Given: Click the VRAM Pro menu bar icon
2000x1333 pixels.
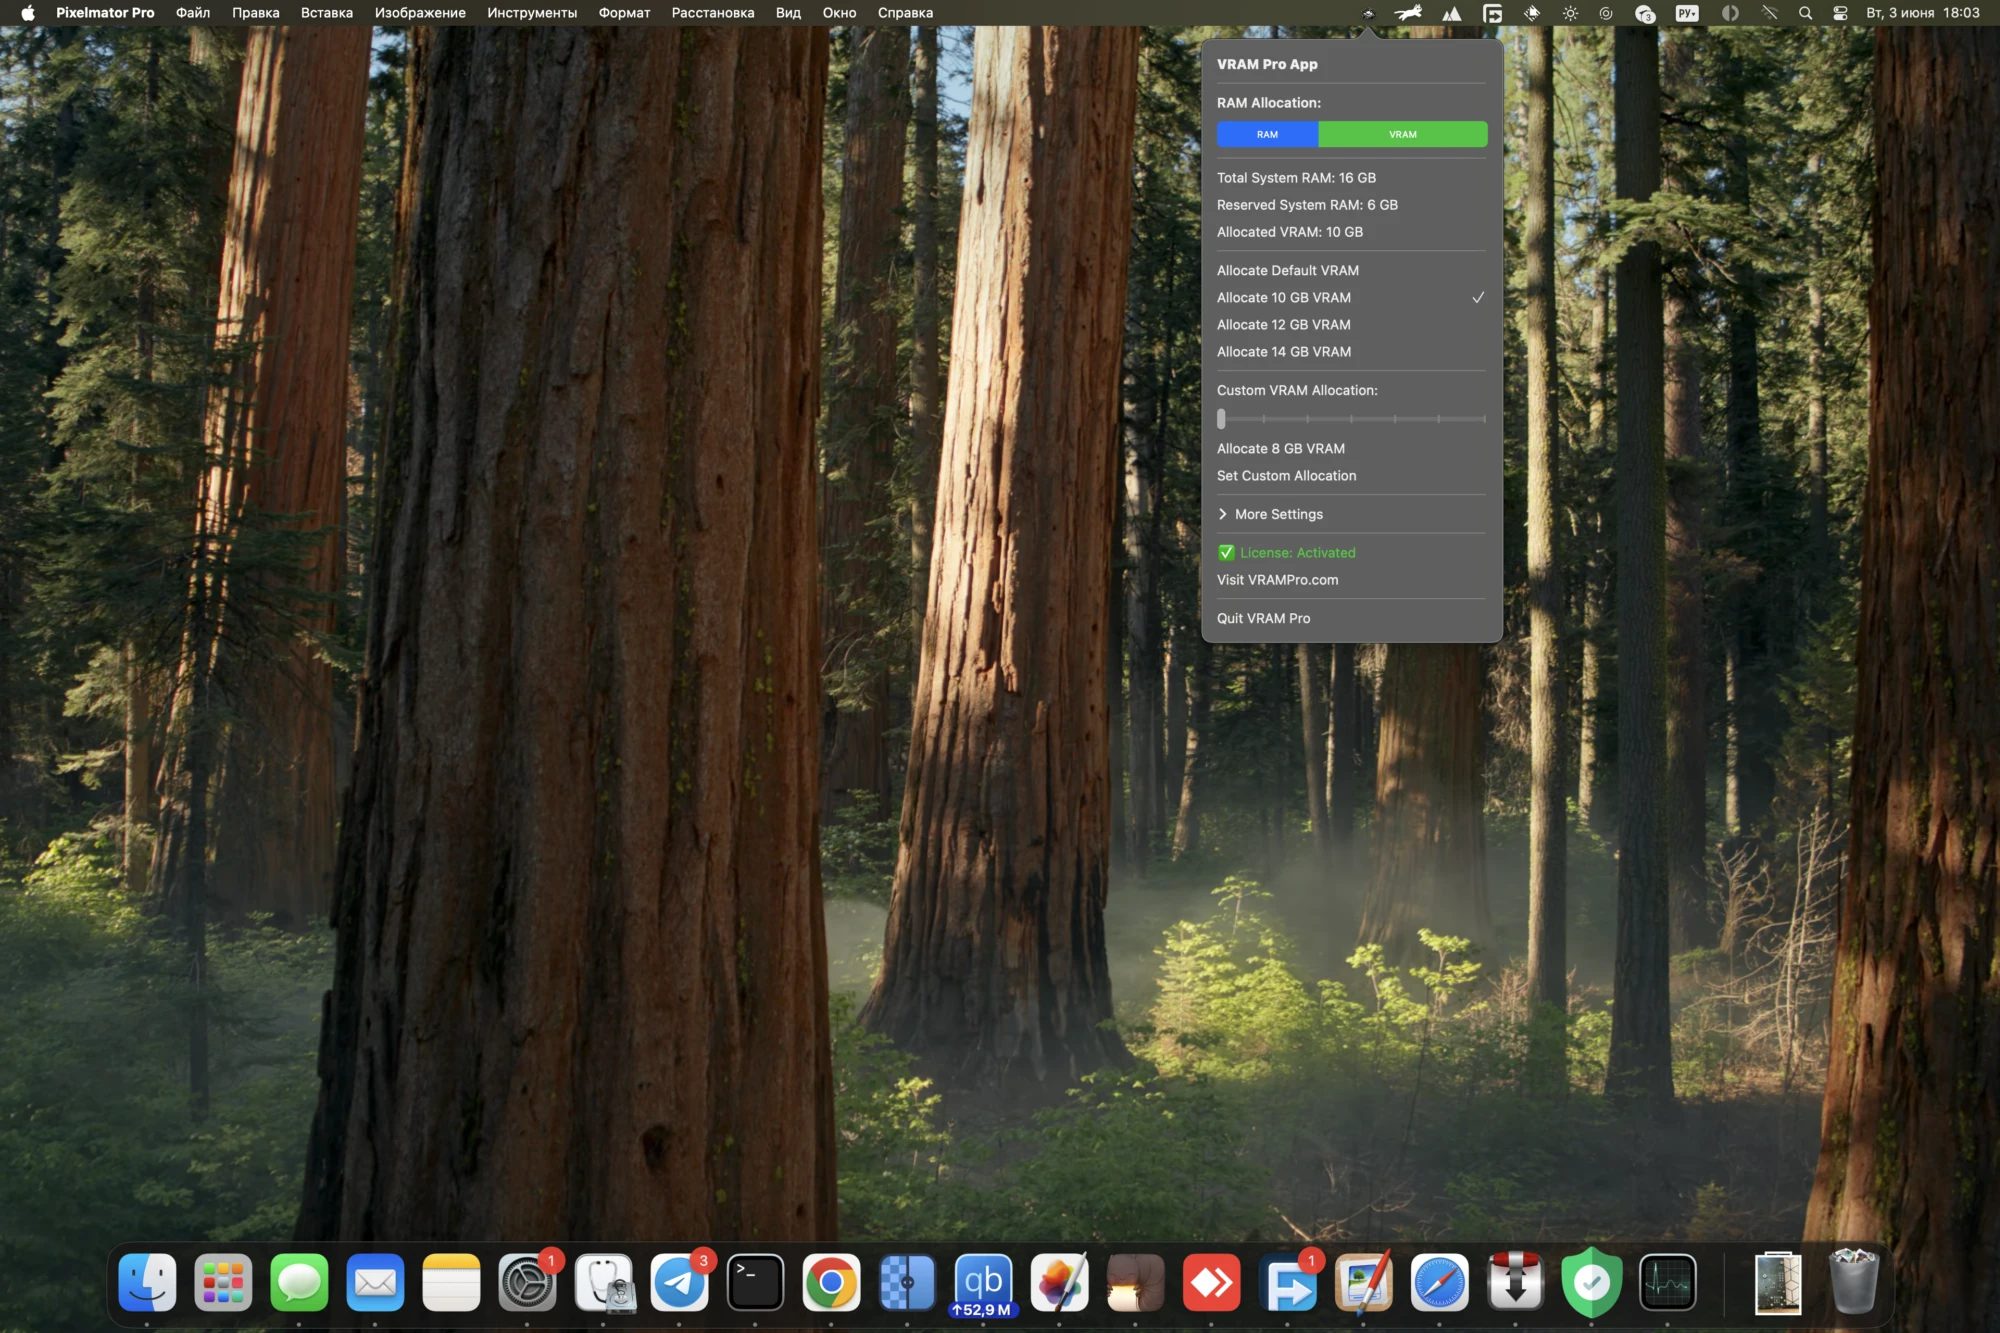Looking at the screenshot, I should pyautogui.click(x=1368, y=13).
